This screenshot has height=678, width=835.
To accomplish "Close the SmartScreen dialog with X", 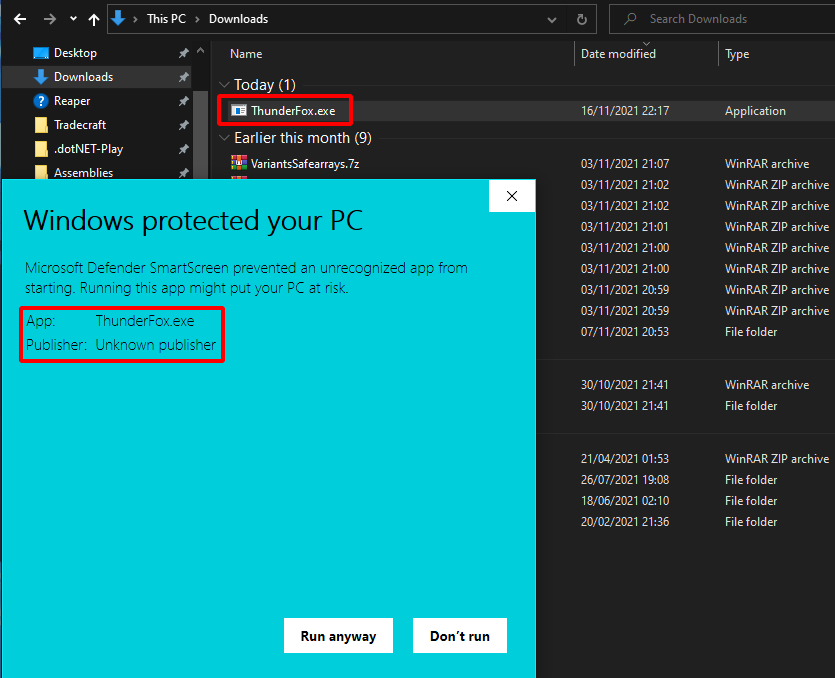I will 512,196.
